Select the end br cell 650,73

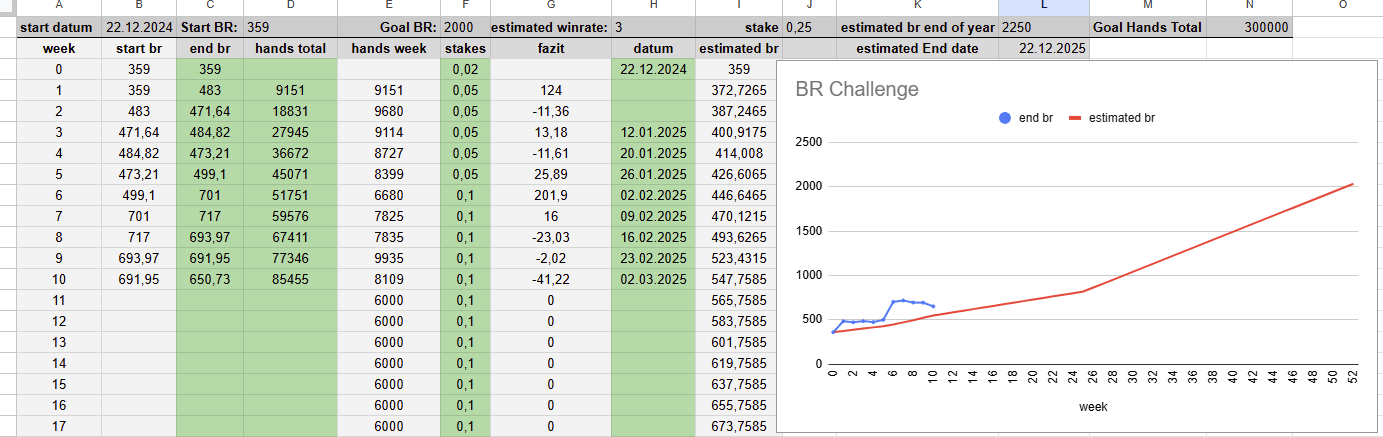point(210,279)
